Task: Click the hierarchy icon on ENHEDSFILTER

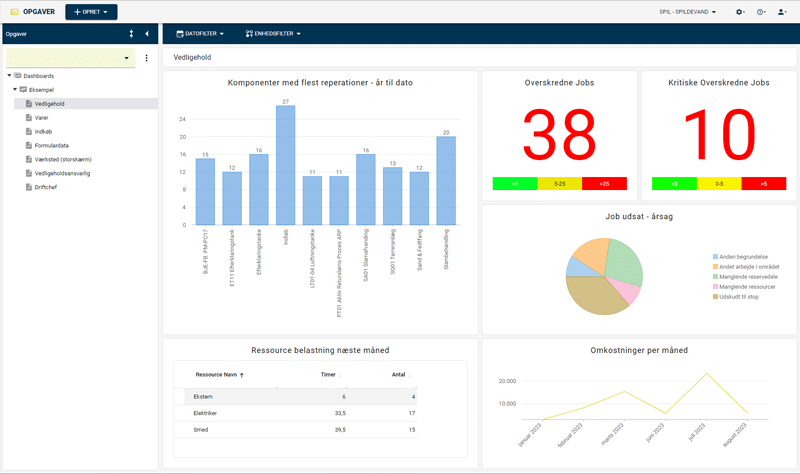Action: [x=249, y=34]
